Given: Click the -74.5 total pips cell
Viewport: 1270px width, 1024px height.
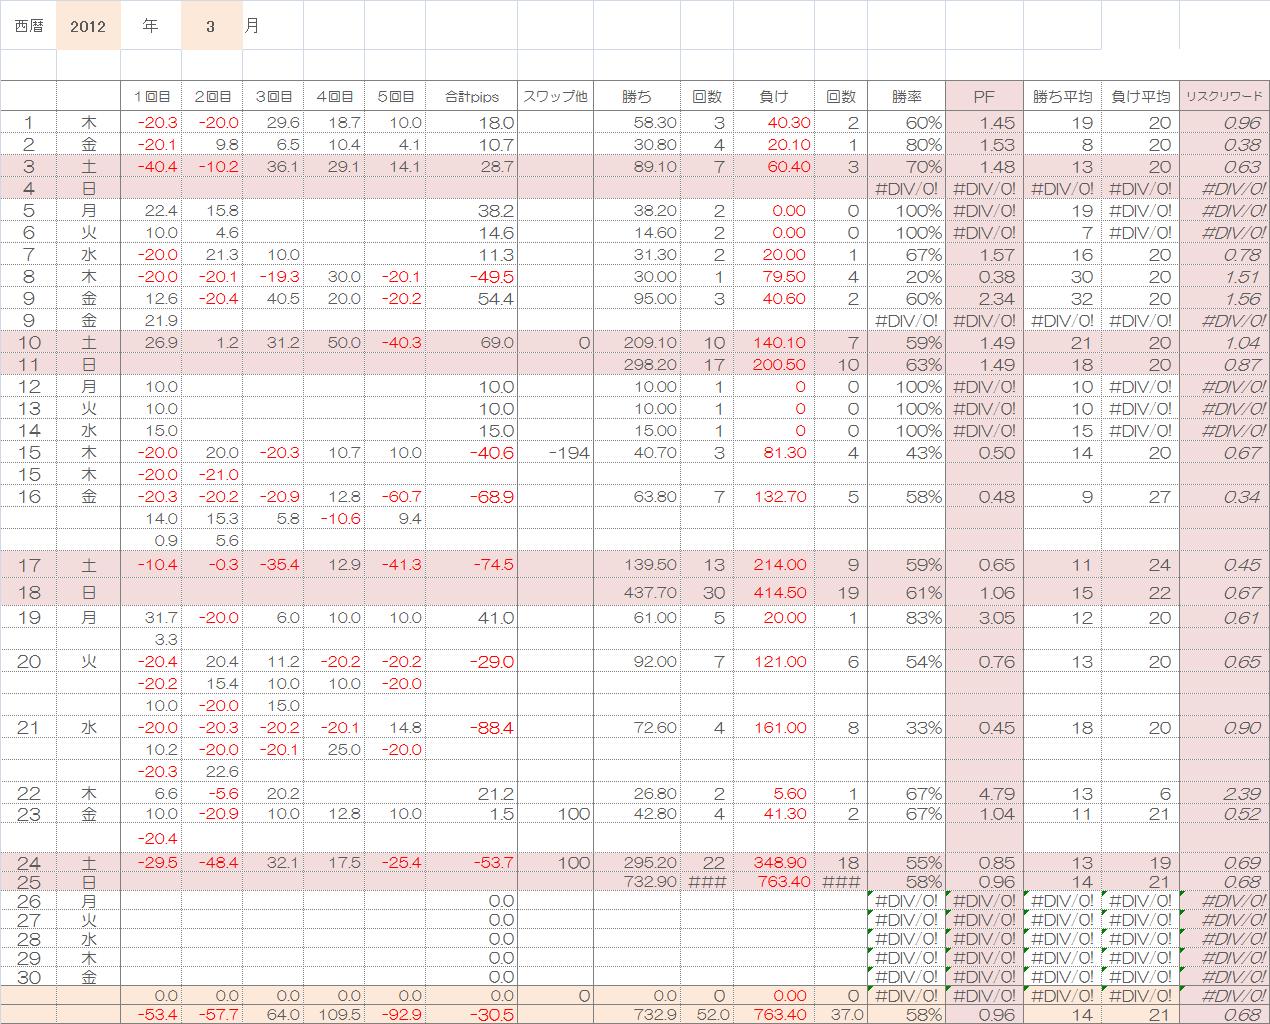Looking at the screenshot, I should tap(471, 565).
